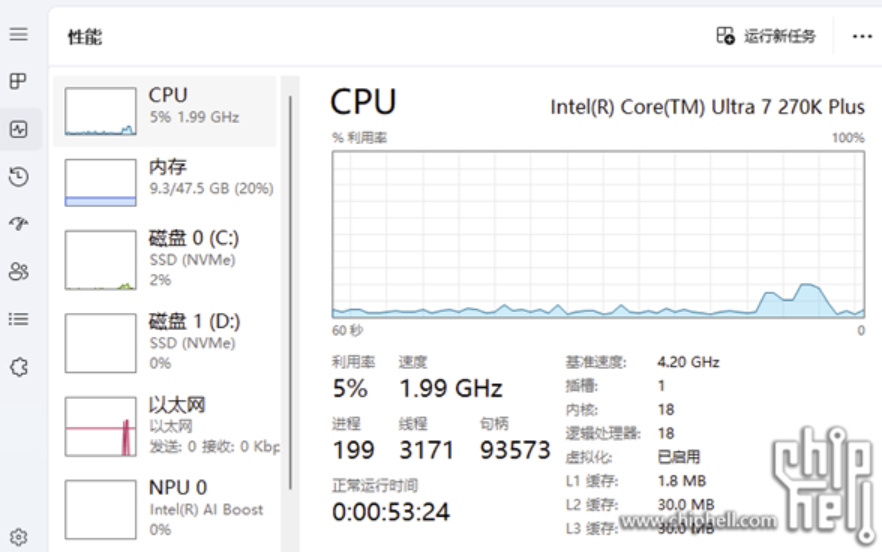Open the Details page icon
882x552 pixels.
[18, 320]
